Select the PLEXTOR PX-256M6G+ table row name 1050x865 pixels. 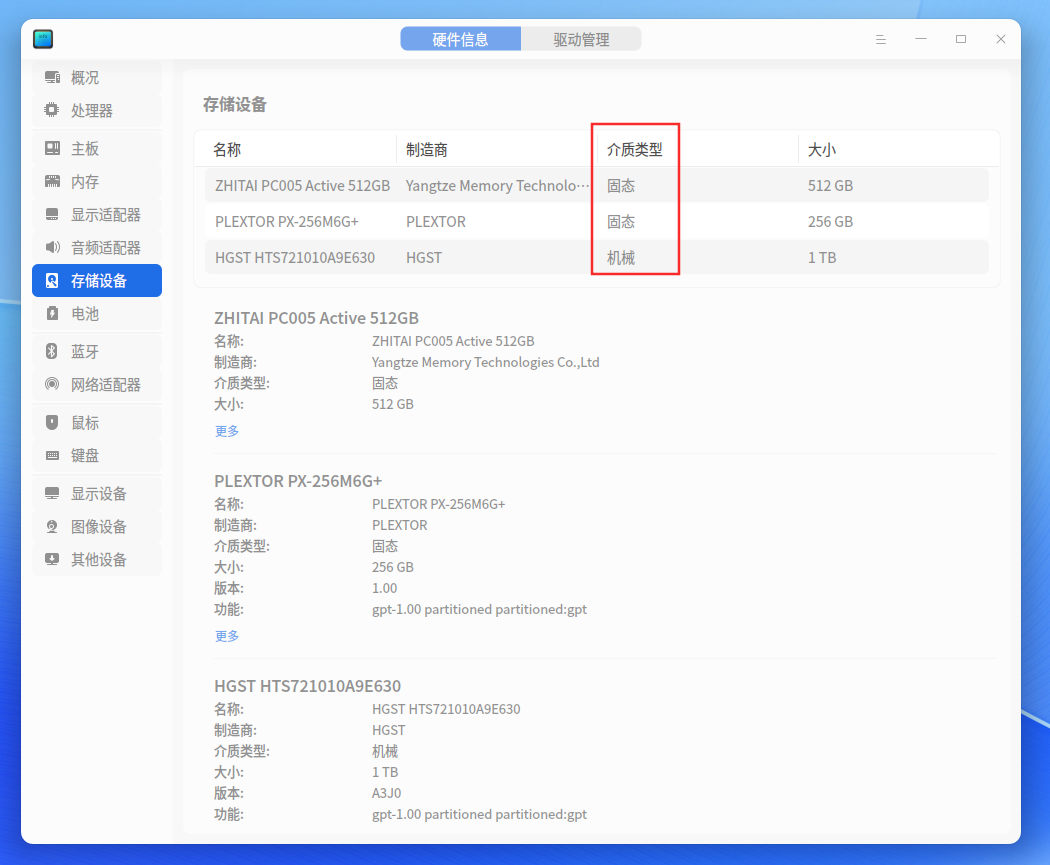(287, 222)
